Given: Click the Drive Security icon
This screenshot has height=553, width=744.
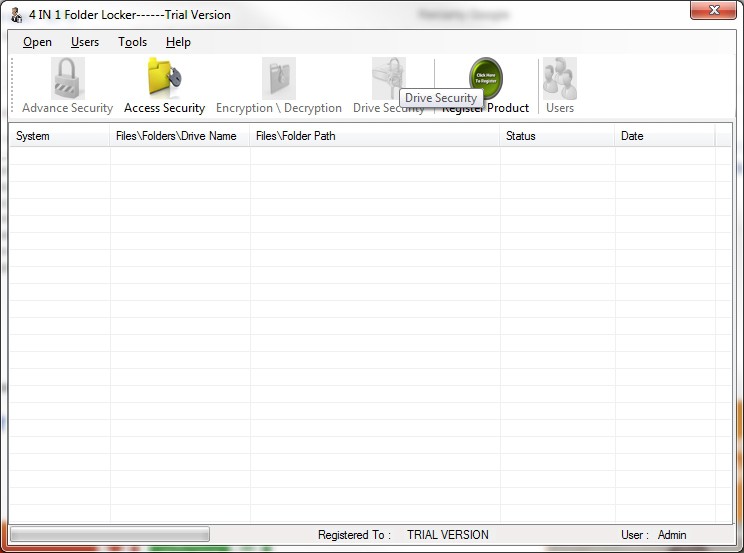Looking at the screenshot, I should pyautogui.click(x=389, y=76).
